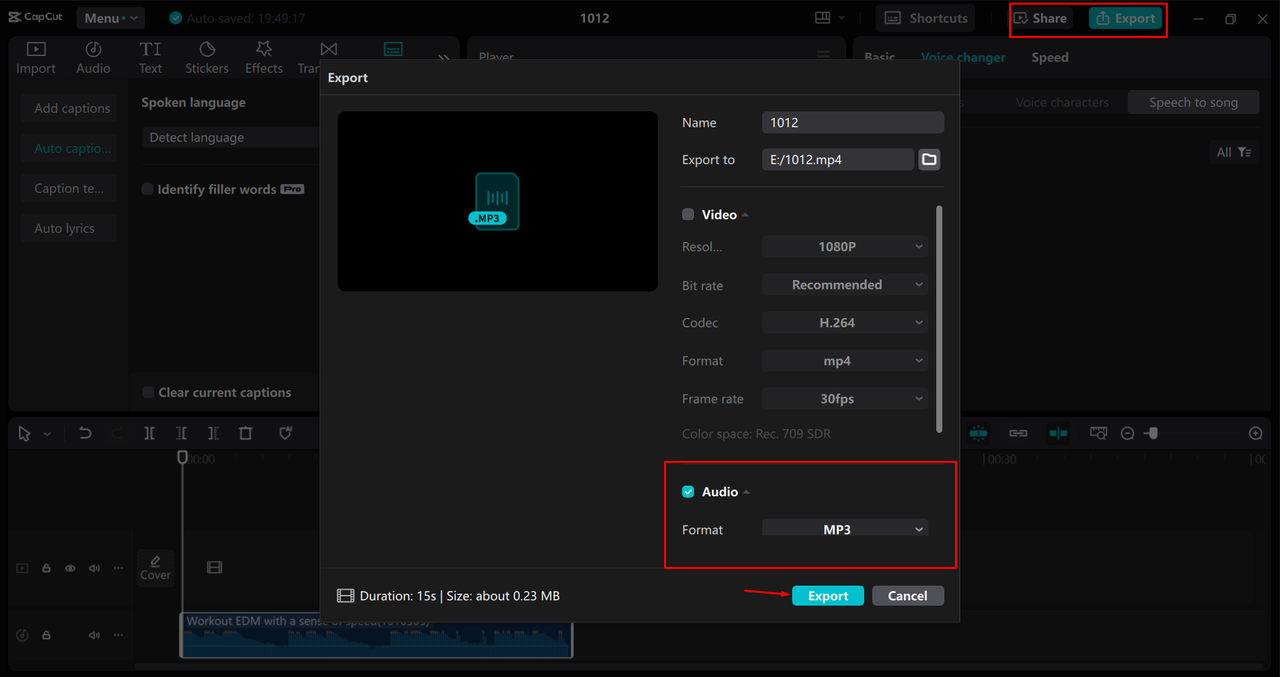Viewport: 1280px width, 677px height.
Task: Mute the audio track speaker icon
Action: tap(94, 635)
